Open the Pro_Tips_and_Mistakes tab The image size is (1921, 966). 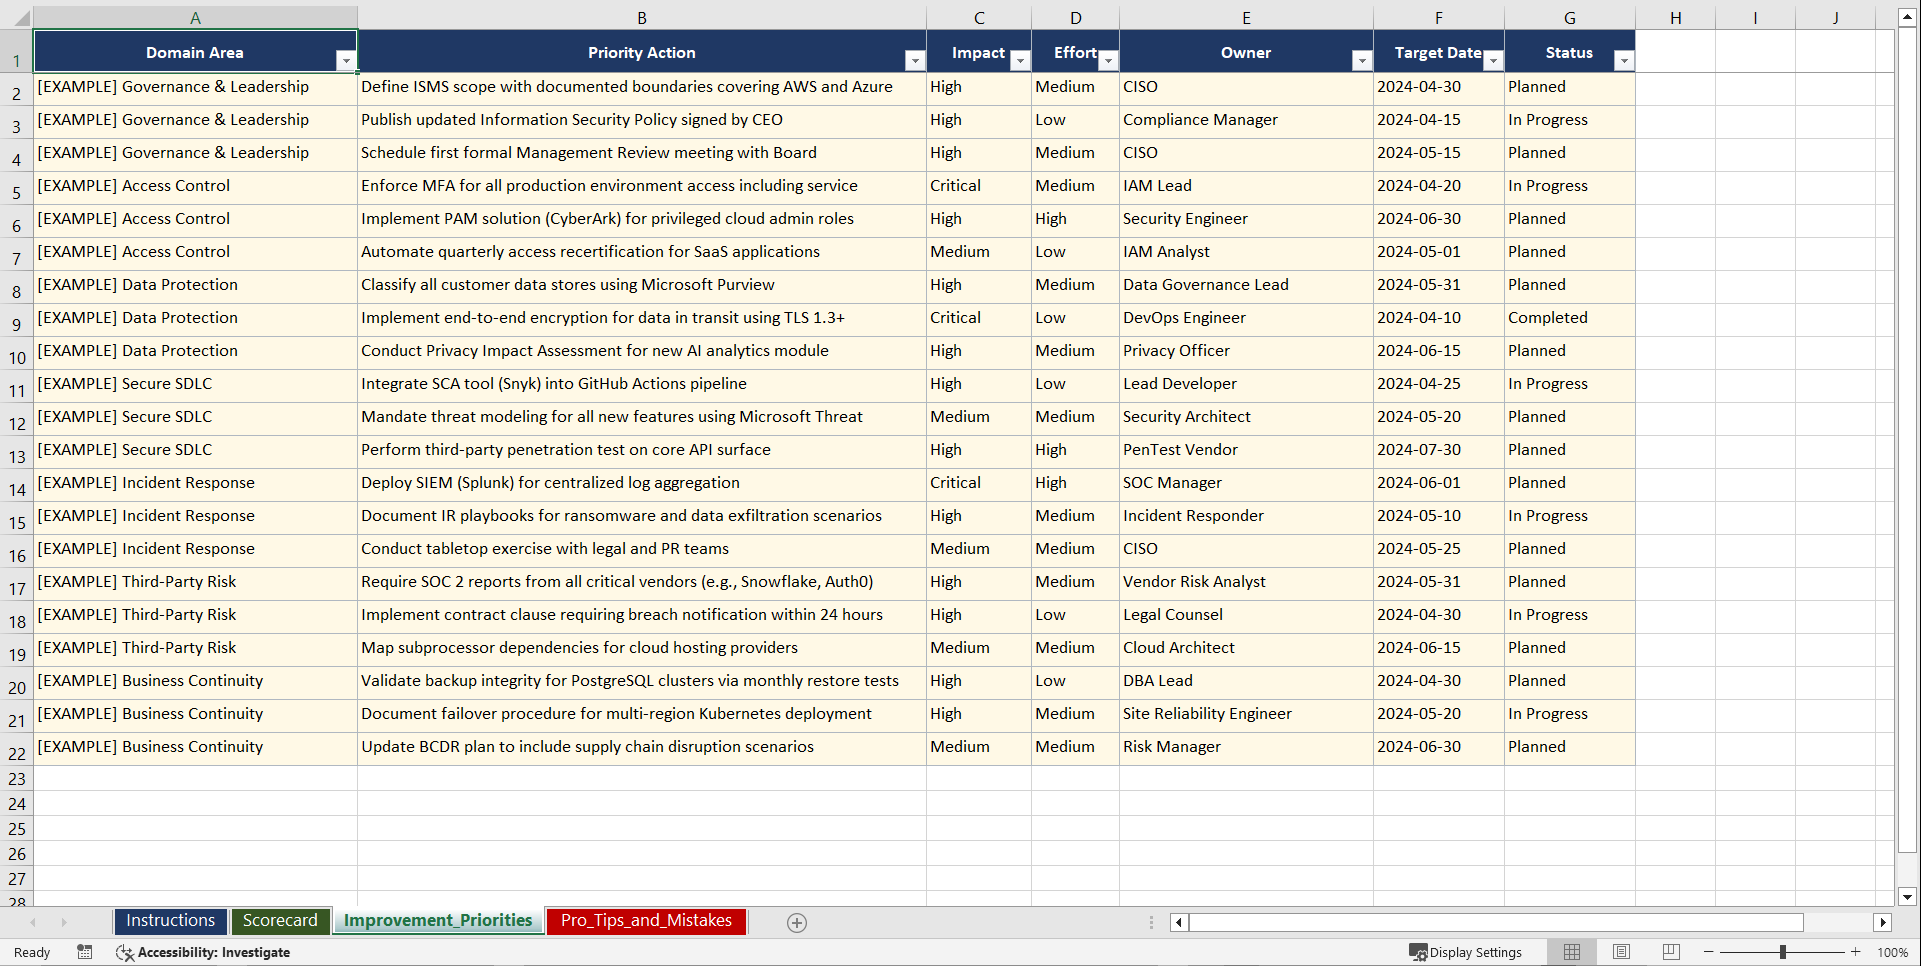[645, 921]
